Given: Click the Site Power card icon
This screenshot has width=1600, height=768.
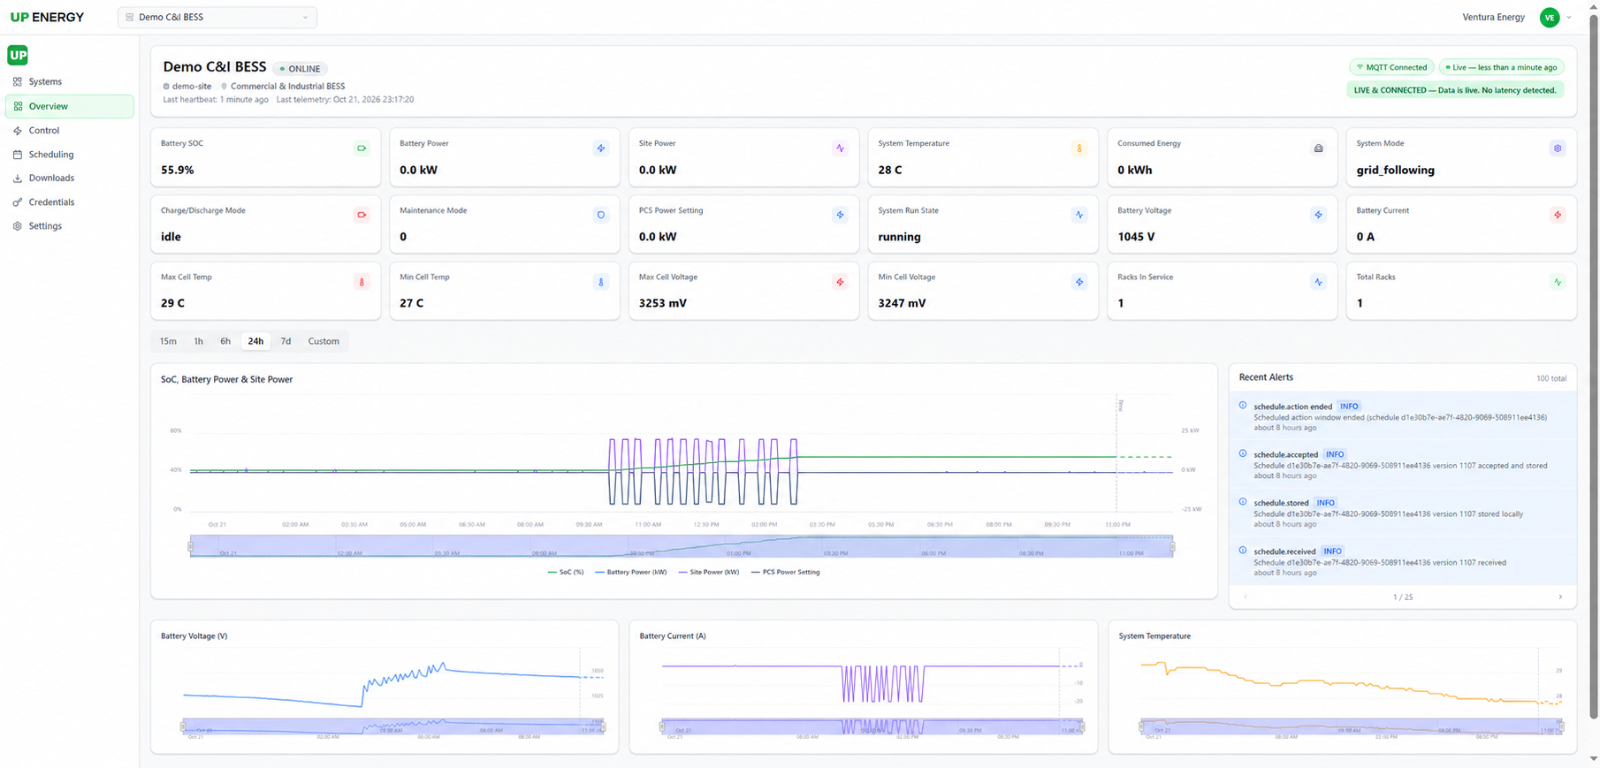Looking at the screenshot, I should 840,148.
